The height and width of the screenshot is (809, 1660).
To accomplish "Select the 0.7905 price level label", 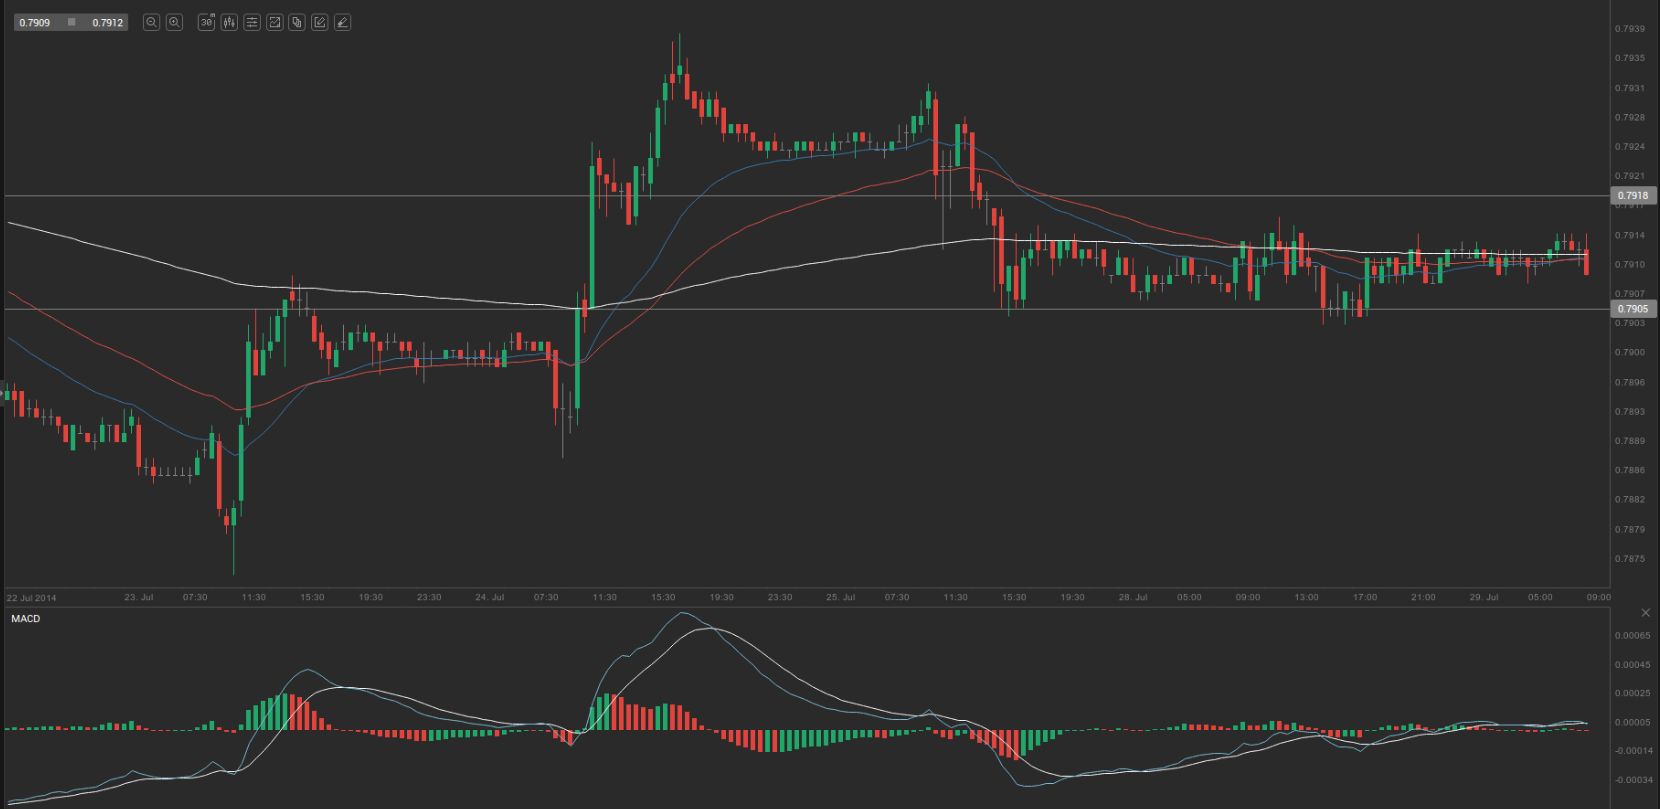I will (1632, 309).
